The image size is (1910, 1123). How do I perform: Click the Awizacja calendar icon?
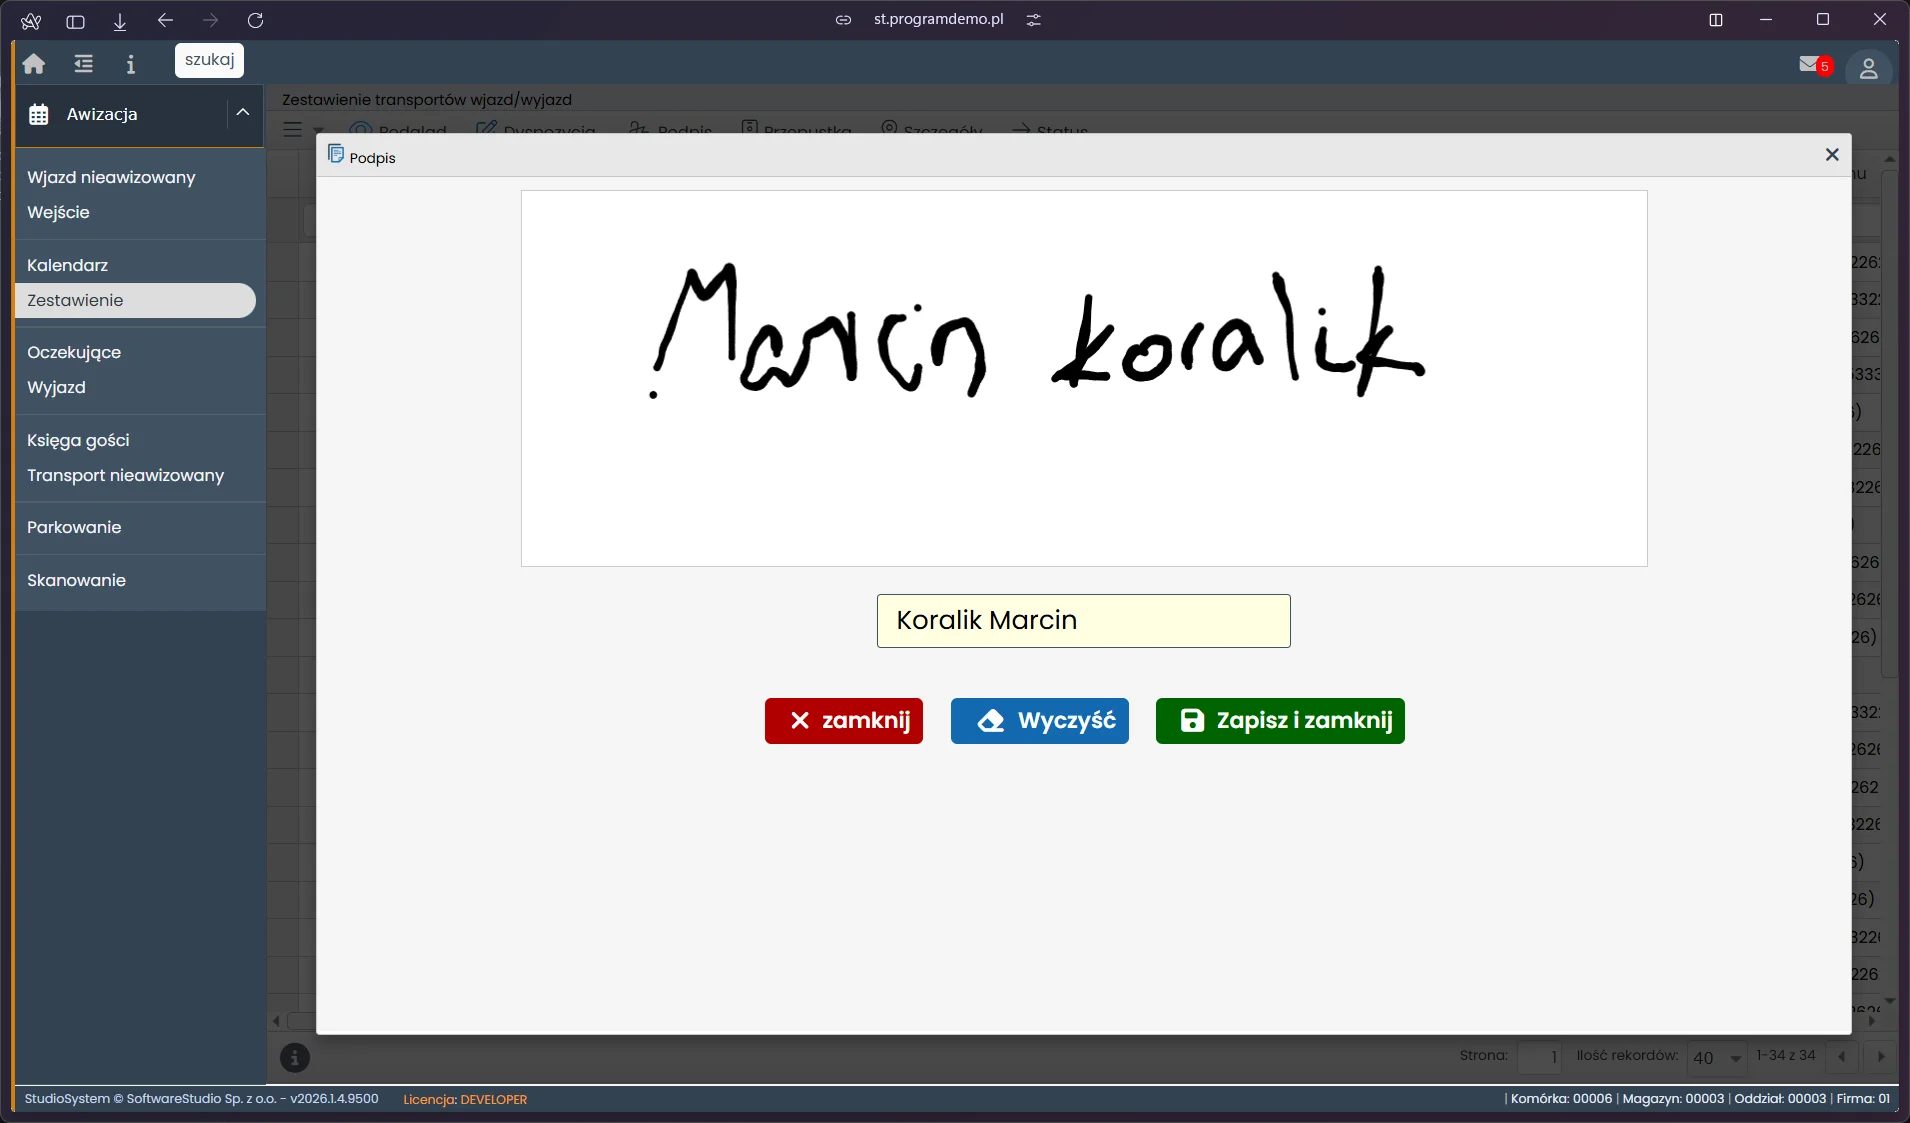tap(39, 114)
